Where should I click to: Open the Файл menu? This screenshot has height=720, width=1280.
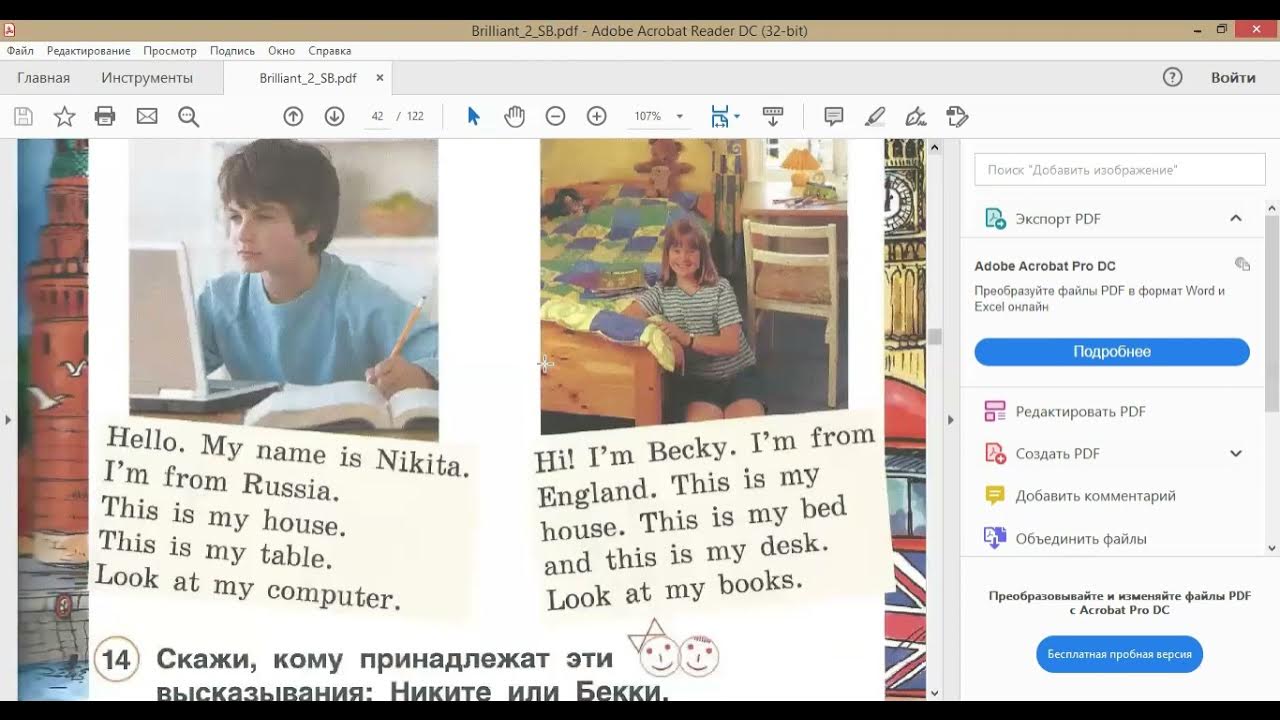pos(20,50)
